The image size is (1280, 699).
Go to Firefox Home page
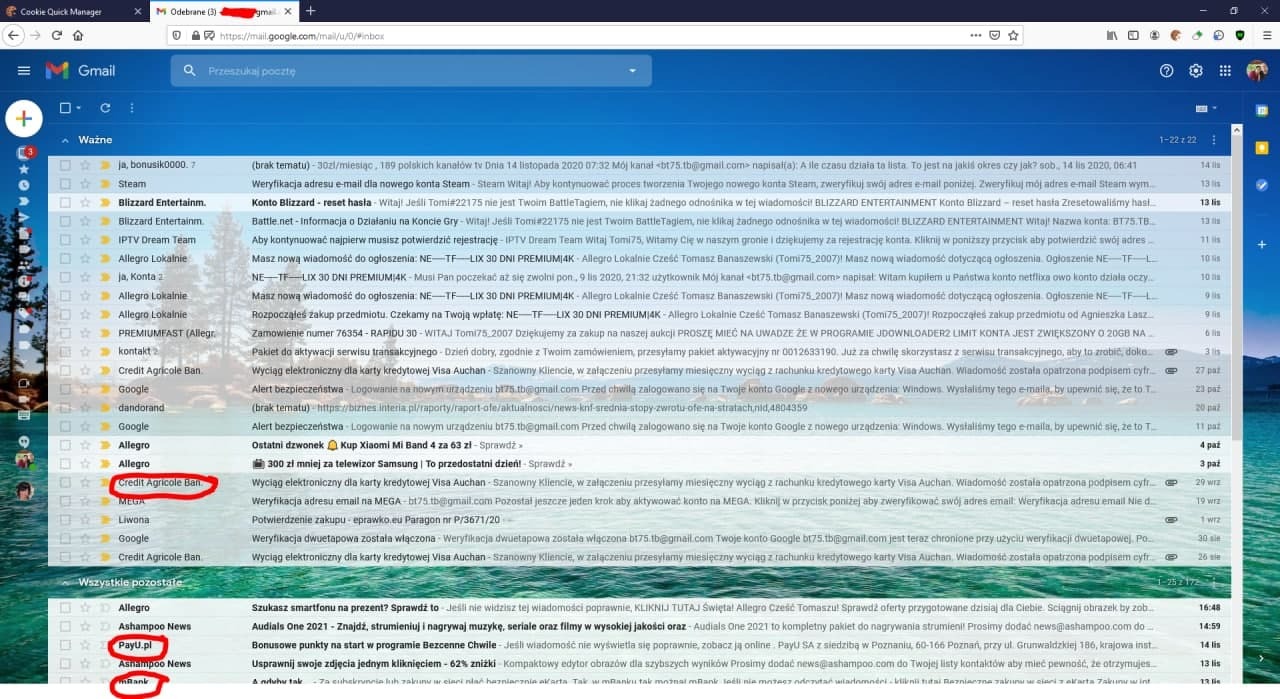coord(78,35)
